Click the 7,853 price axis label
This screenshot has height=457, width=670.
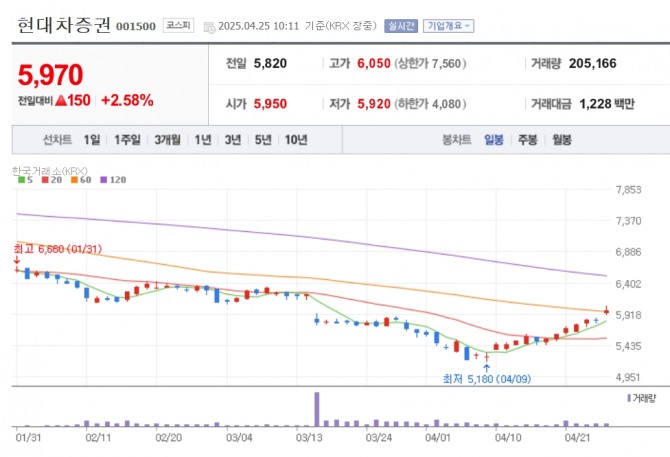pyautogui.click(x=628, y=190)
